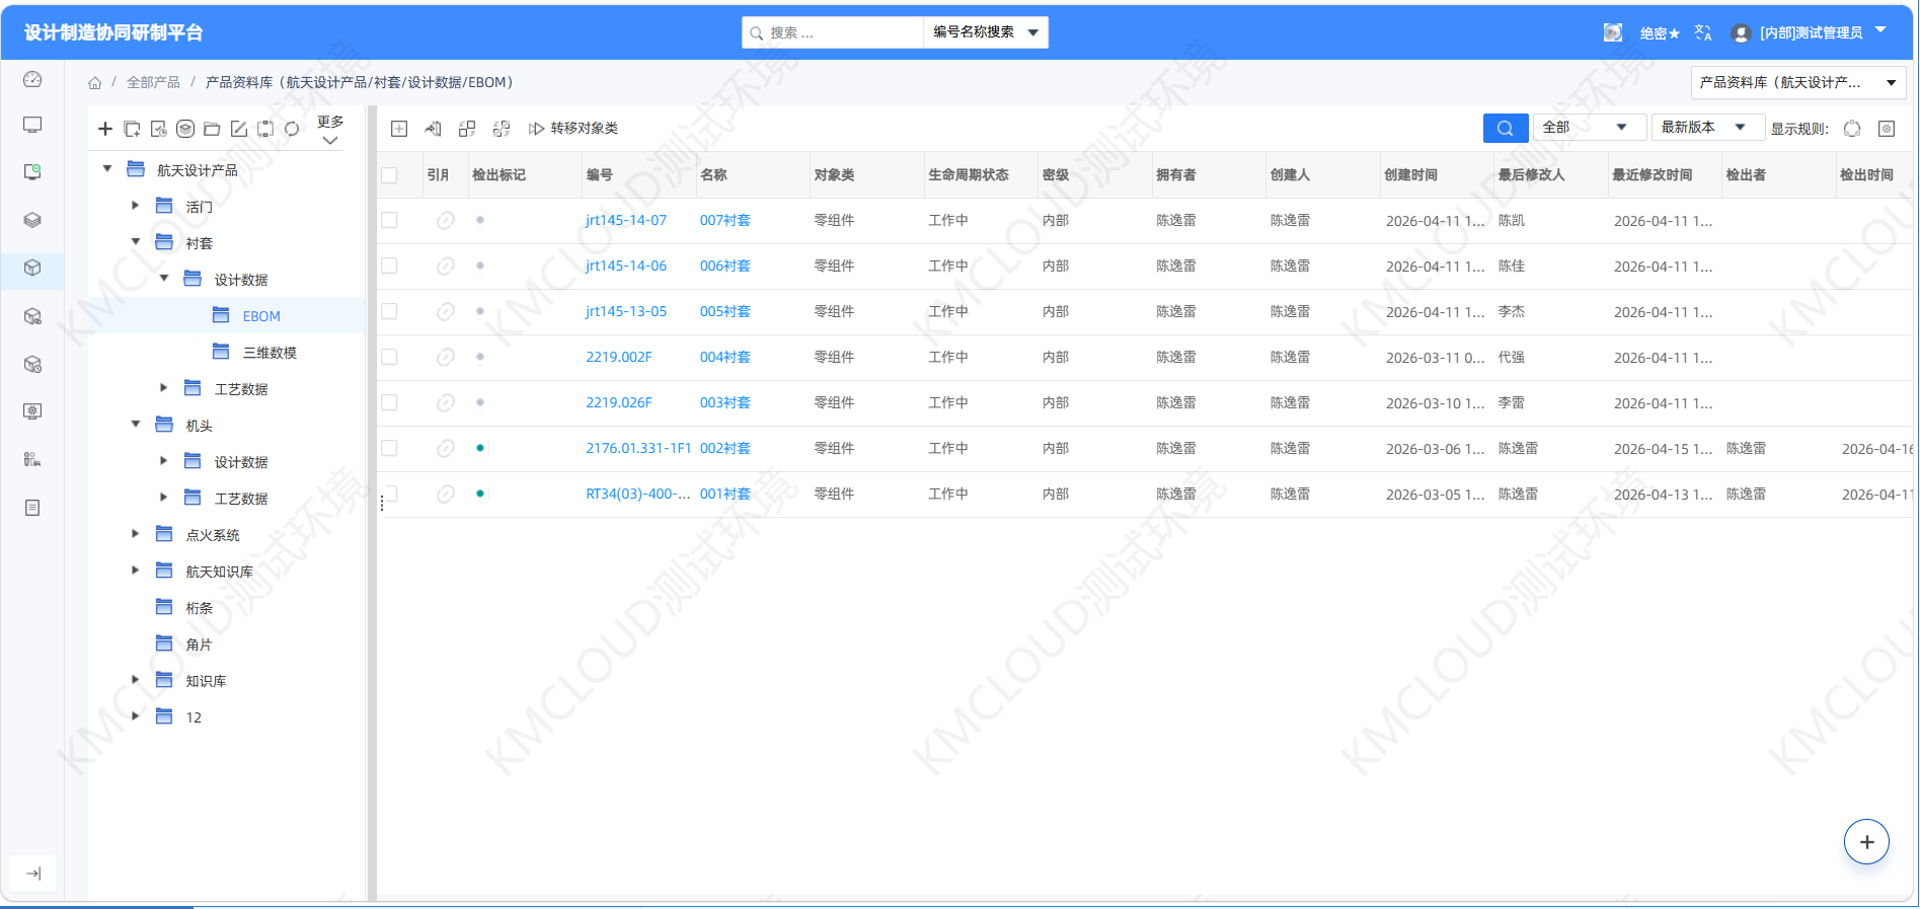Click the monitor settings gear icon in sidebar

[x=33, y=412]
